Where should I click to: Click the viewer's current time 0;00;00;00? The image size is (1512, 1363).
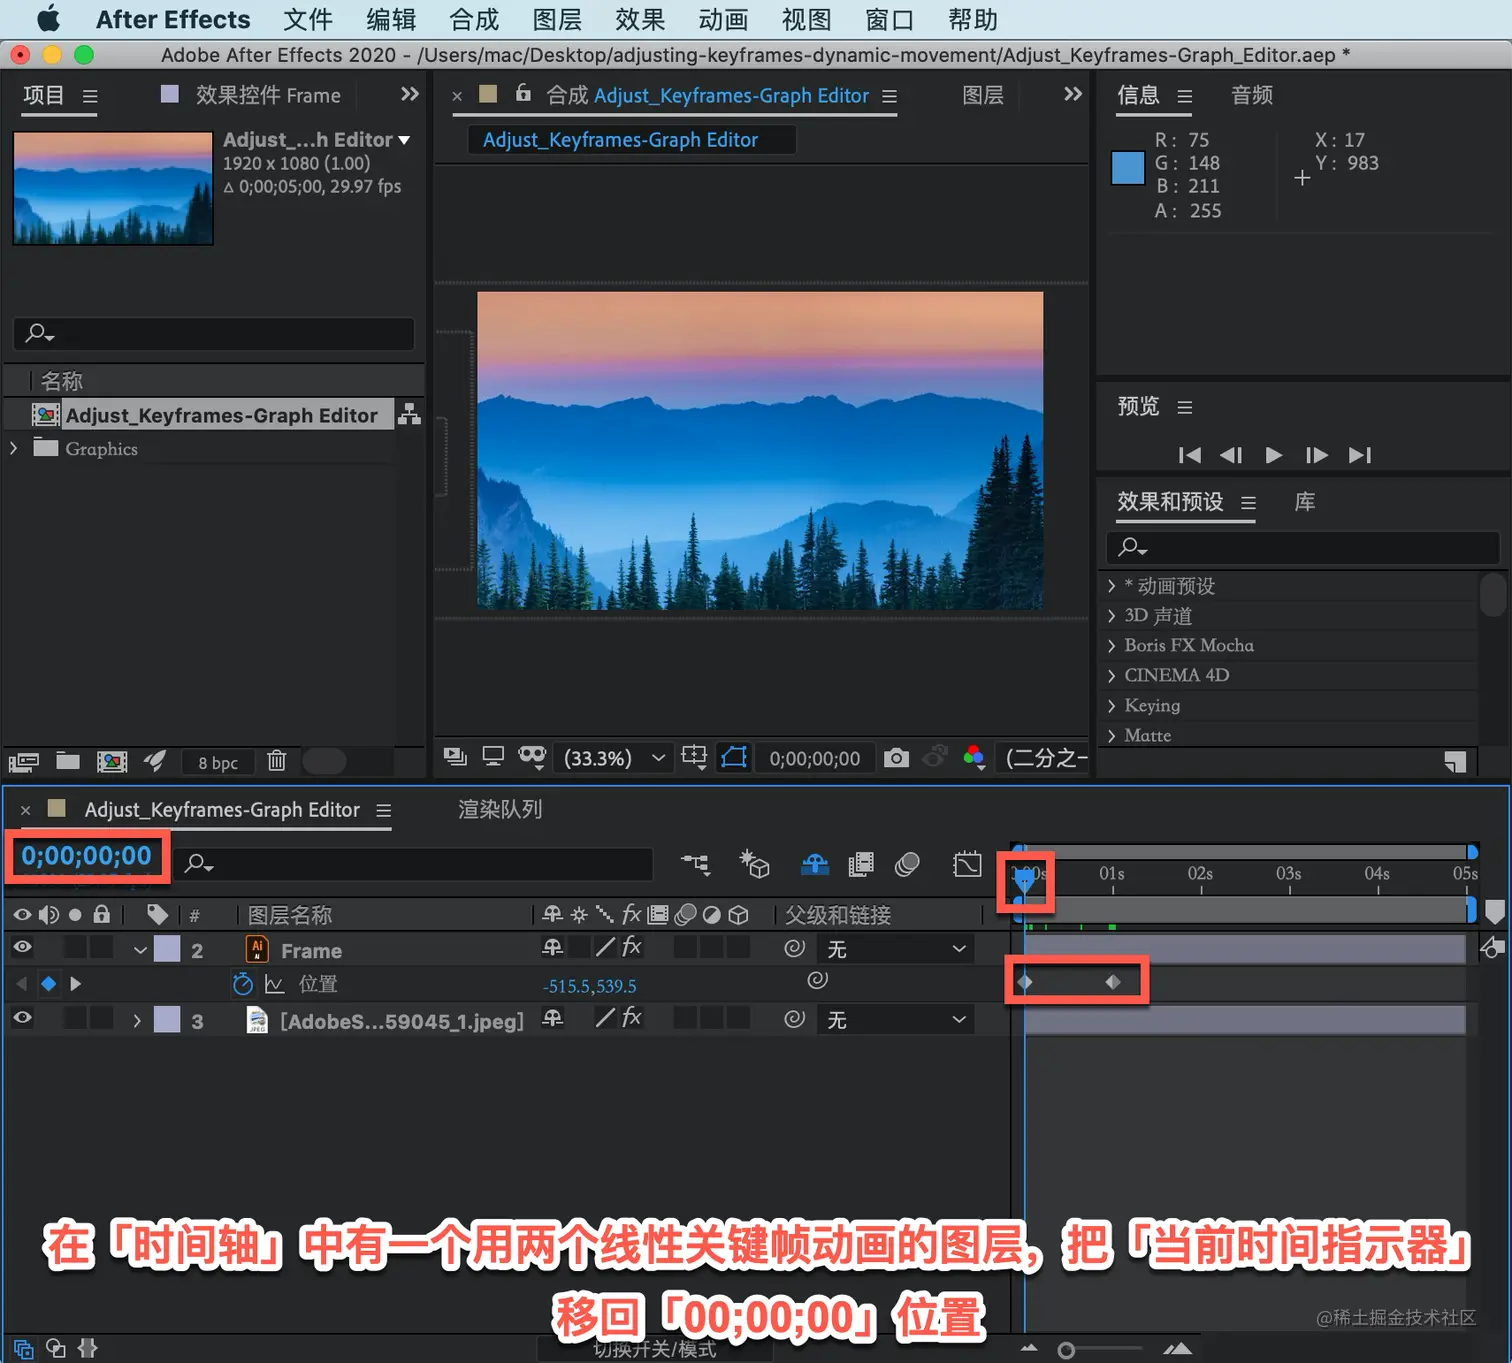[815, 759]
